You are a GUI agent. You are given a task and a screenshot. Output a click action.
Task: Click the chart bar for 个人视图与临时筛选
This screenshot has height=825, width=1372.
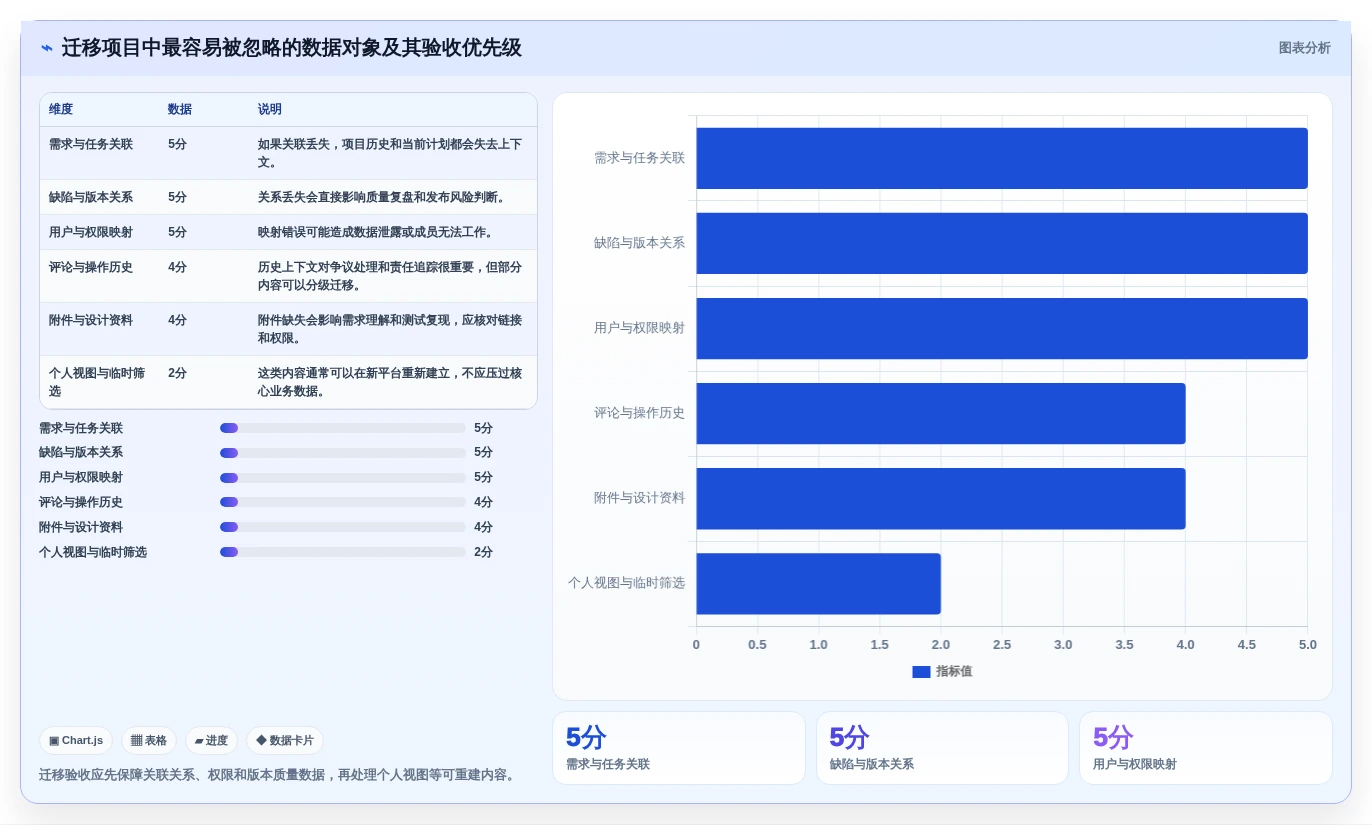[819, 584]
